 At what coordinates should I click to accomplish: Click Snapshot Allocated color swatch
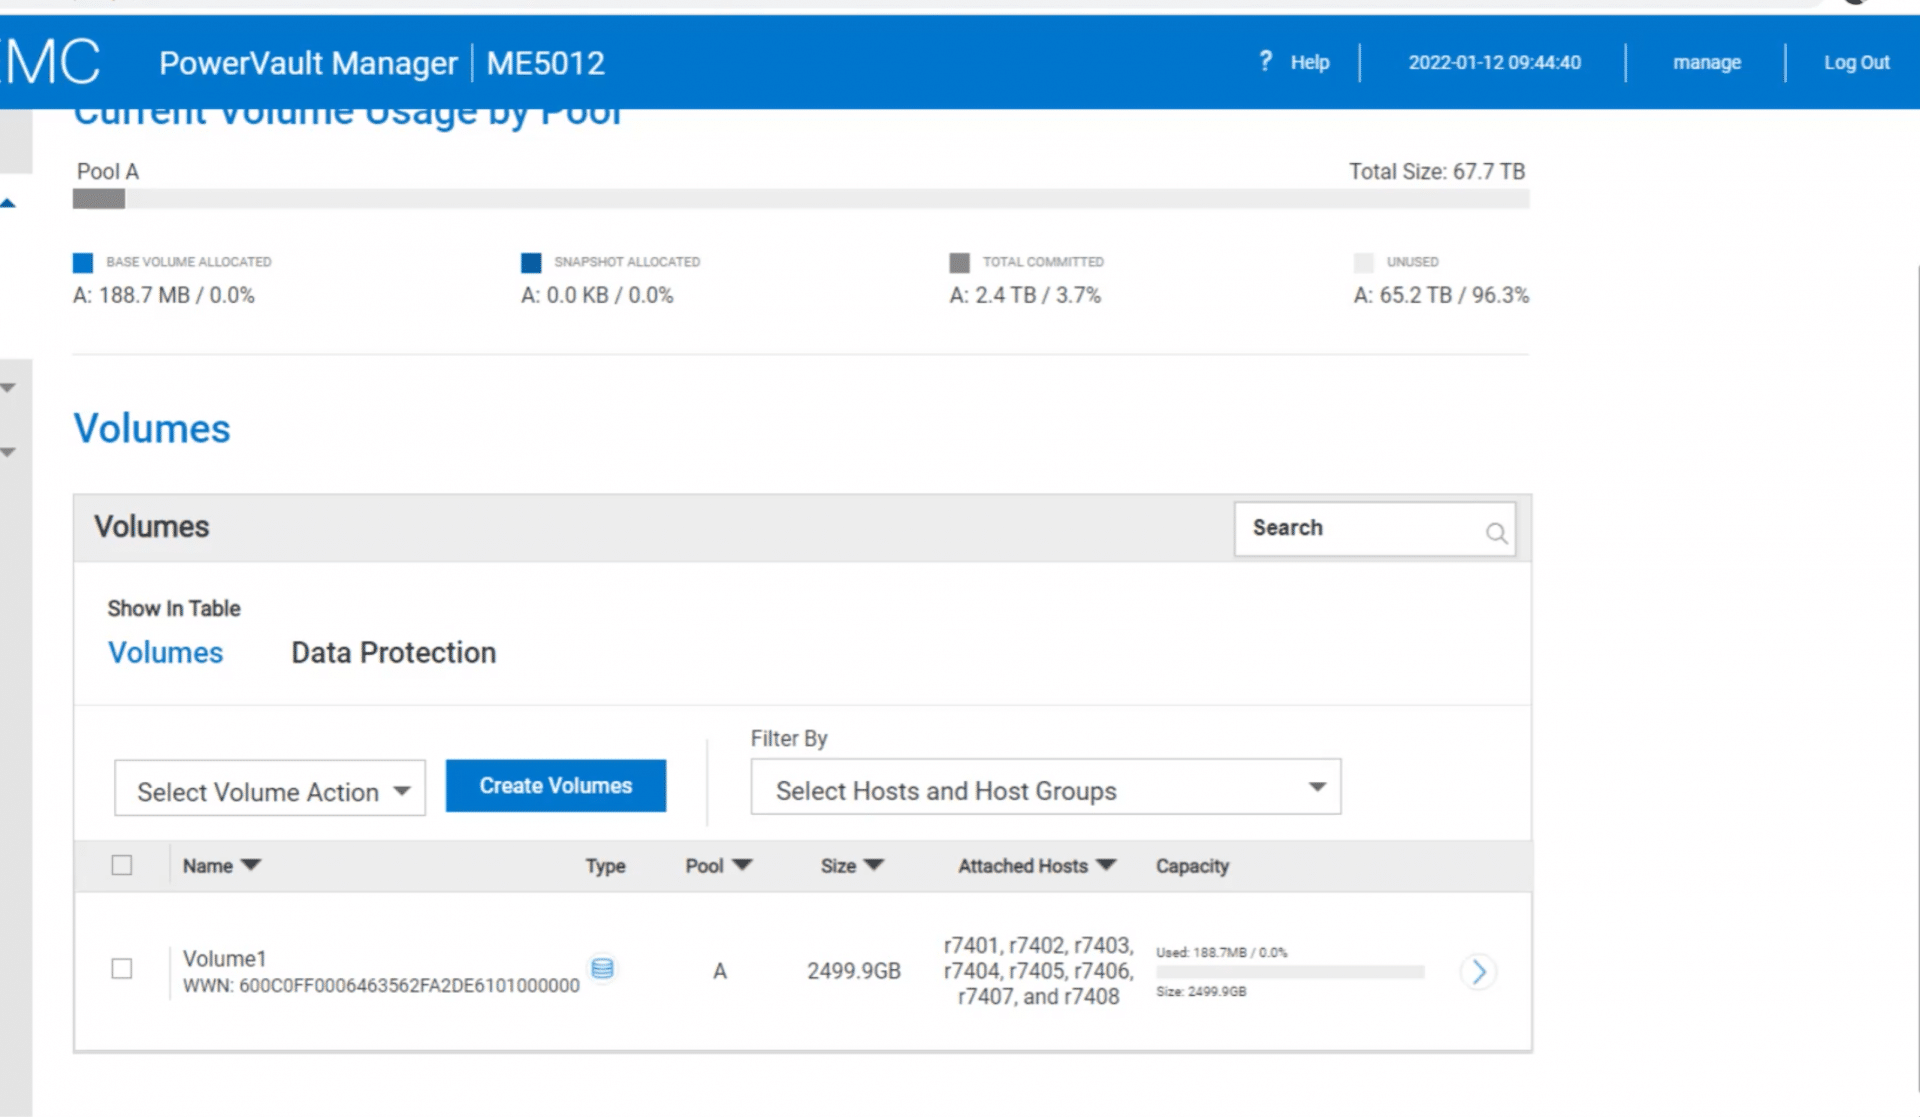531,263
